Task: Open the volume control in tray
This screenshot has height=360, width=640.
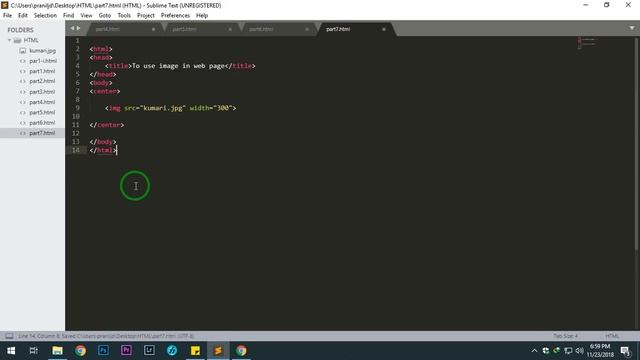Action: (579, 351)
